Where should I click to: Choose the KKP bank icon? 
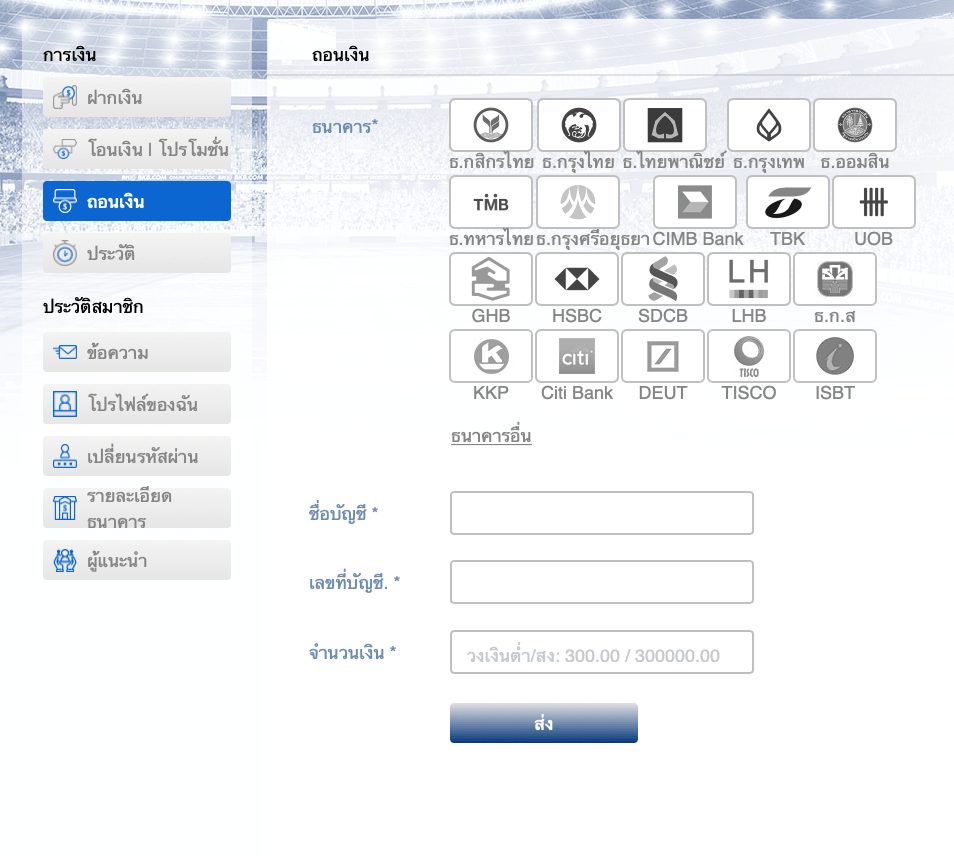491,356
